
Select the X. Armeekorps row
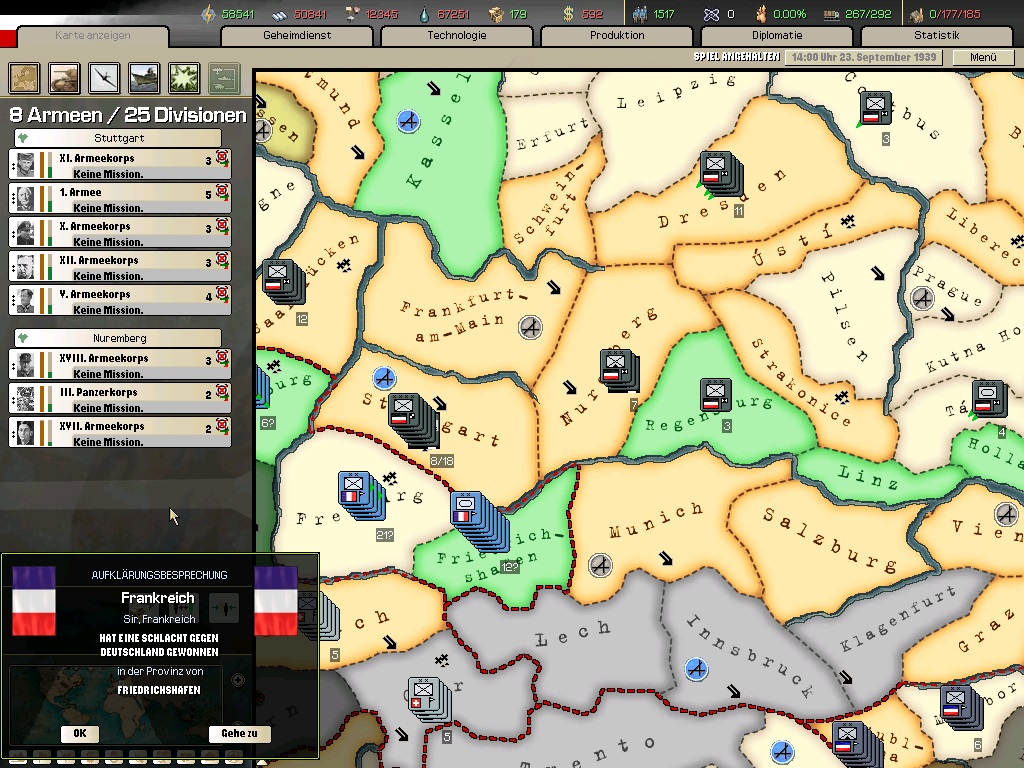tap(120, 232)
